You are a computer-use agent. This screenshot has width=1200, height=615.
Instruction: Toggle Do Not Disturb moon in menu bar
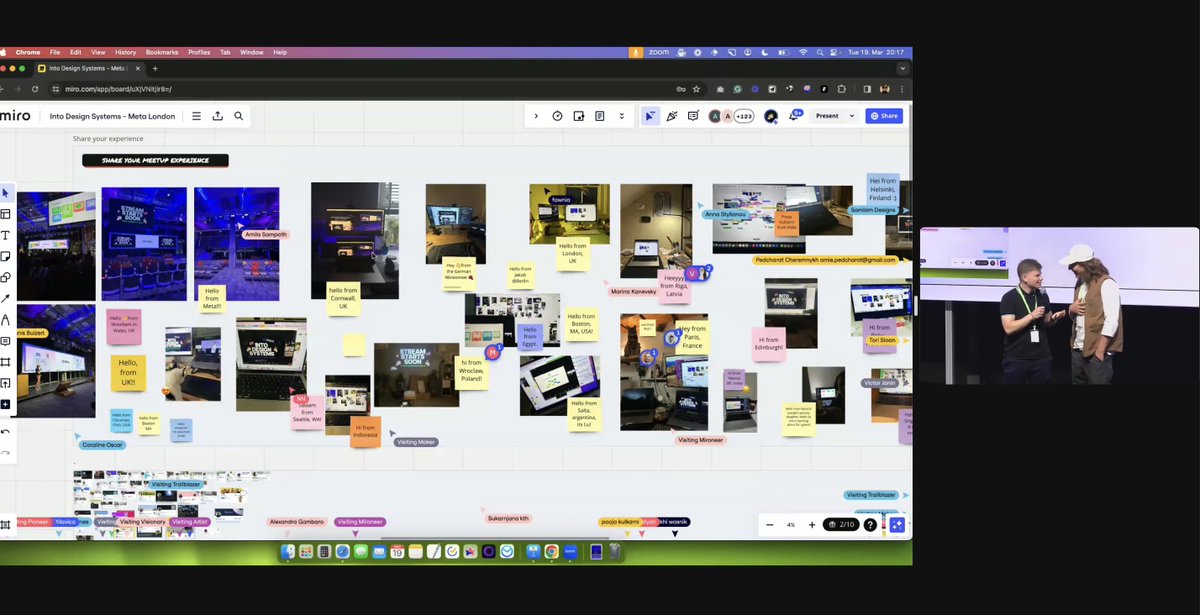[x=767, y=52]
